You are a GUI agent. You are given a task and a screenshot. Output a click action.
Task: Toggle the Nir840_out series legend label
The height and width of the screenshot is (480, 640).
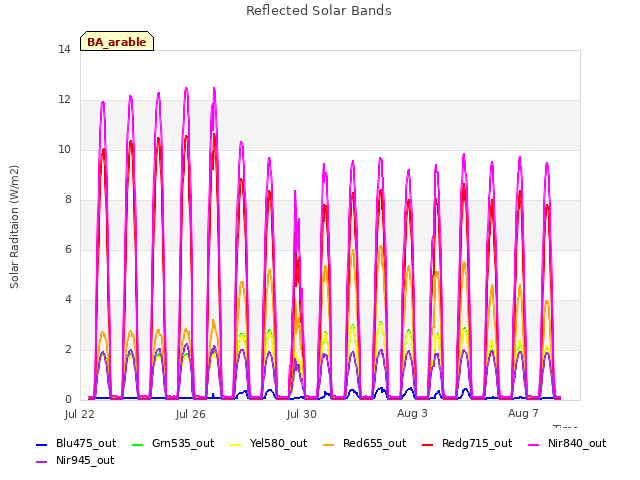[x=577, y=444]
